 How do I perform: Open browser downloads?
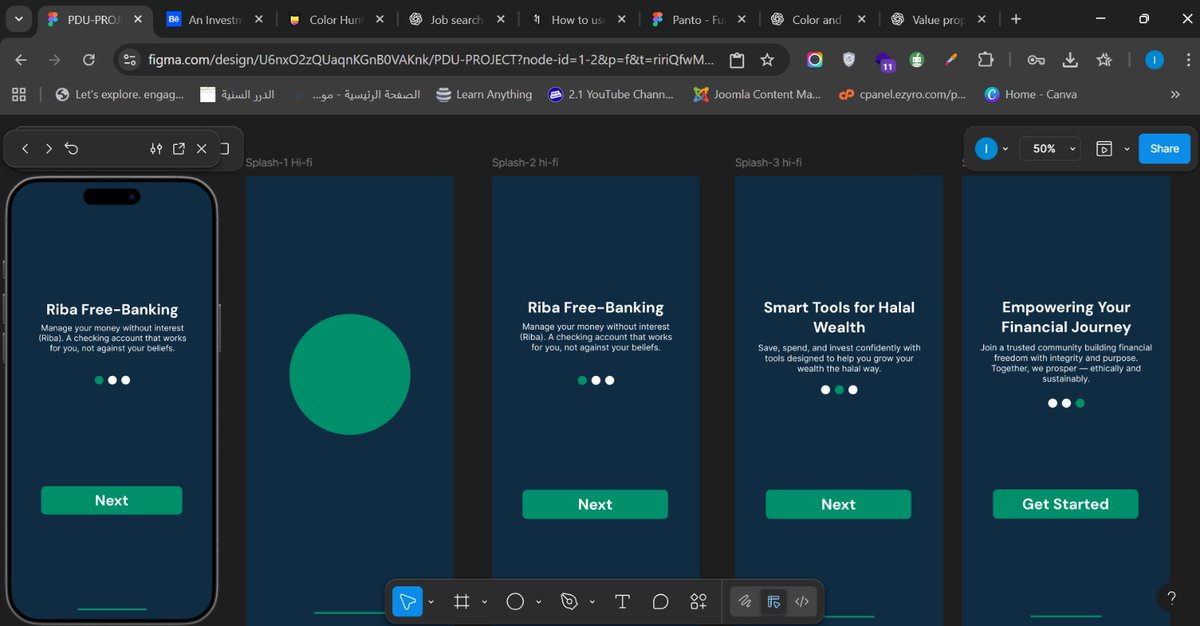pyautogui.click(x=1070, y=60)
